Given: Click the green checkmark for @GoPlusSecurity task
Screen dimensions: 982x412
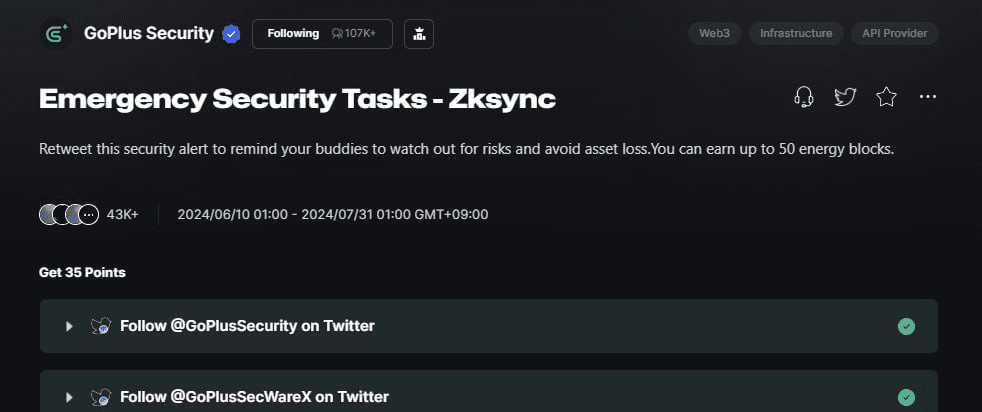Looking at the screenshot, I should pyautogui.click(x=906, y=326).
